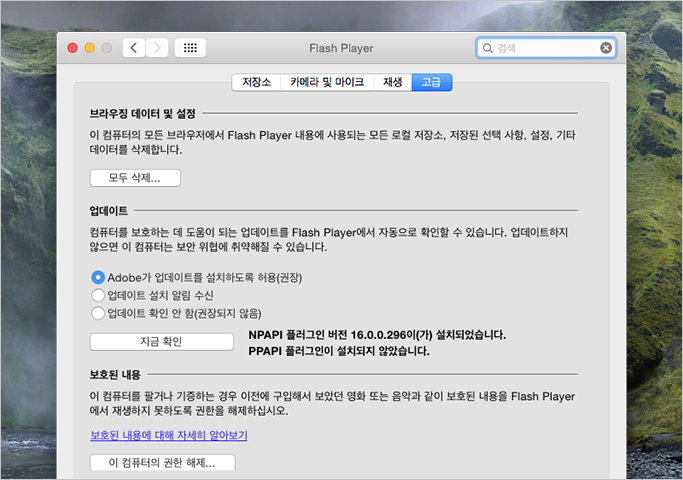Click 이 컴퓨터의 권한 해제... button
The image size is (683, 480).
(x=162, y=463)
